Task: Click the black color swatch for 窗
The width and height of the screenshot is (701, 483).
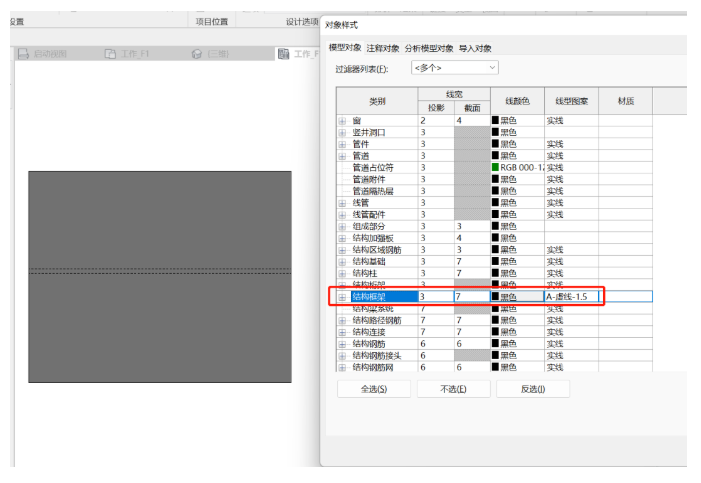Action: click(495, 120)
